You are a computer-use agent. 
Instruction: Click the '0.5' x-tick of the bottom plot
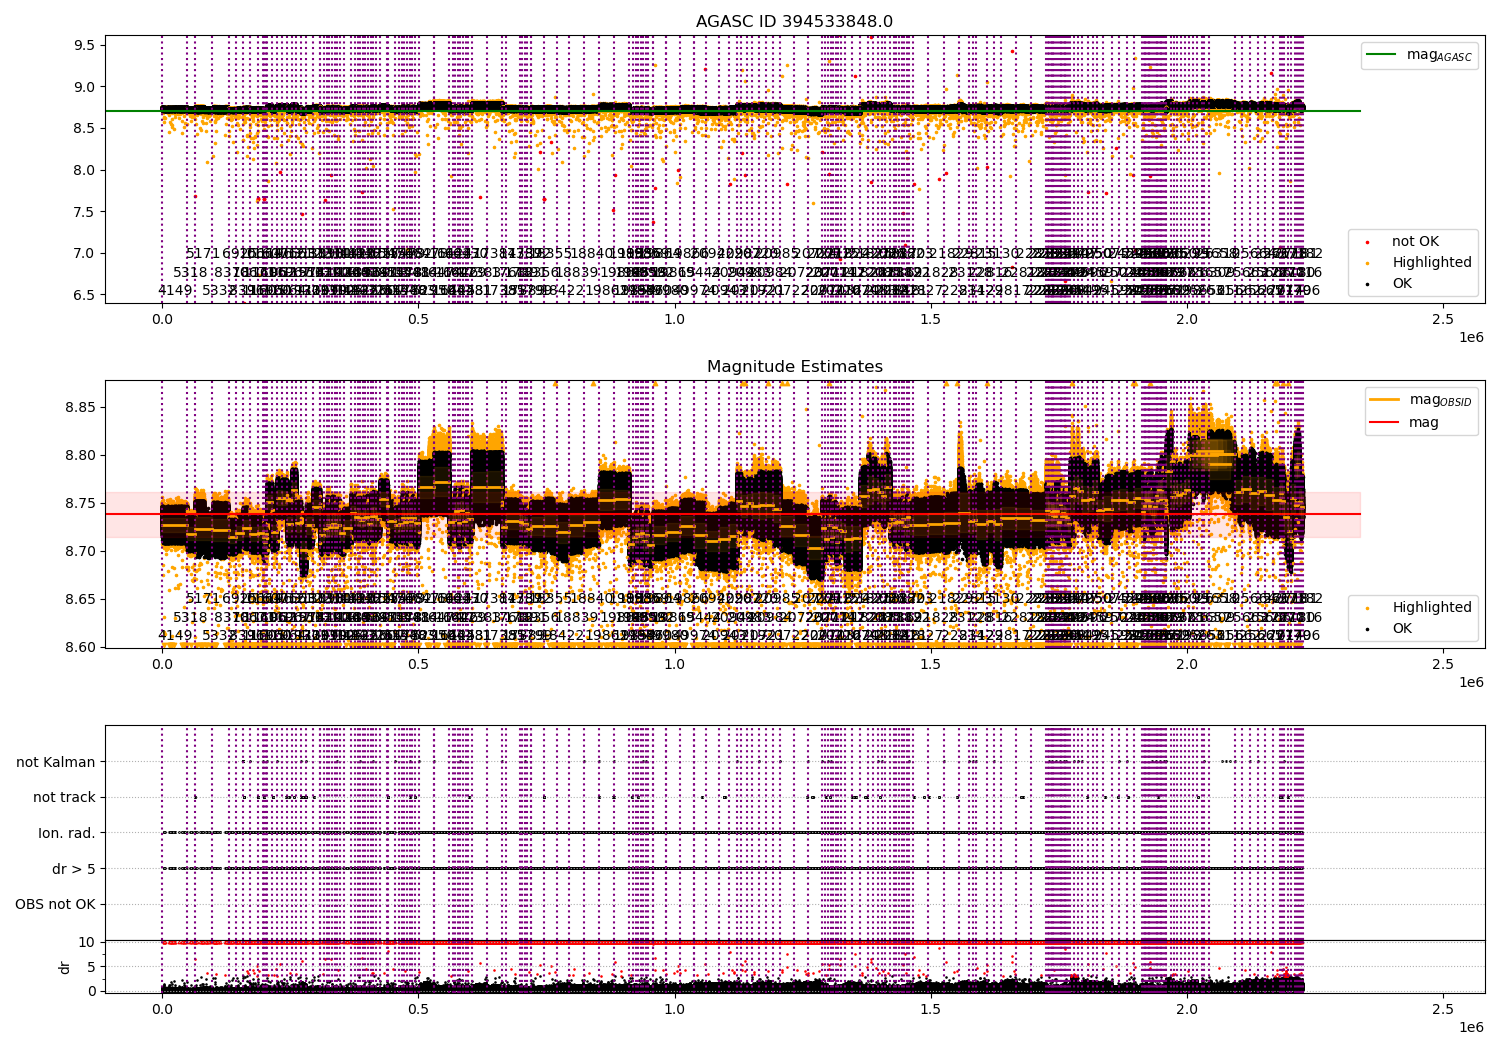pos(418,1010)
